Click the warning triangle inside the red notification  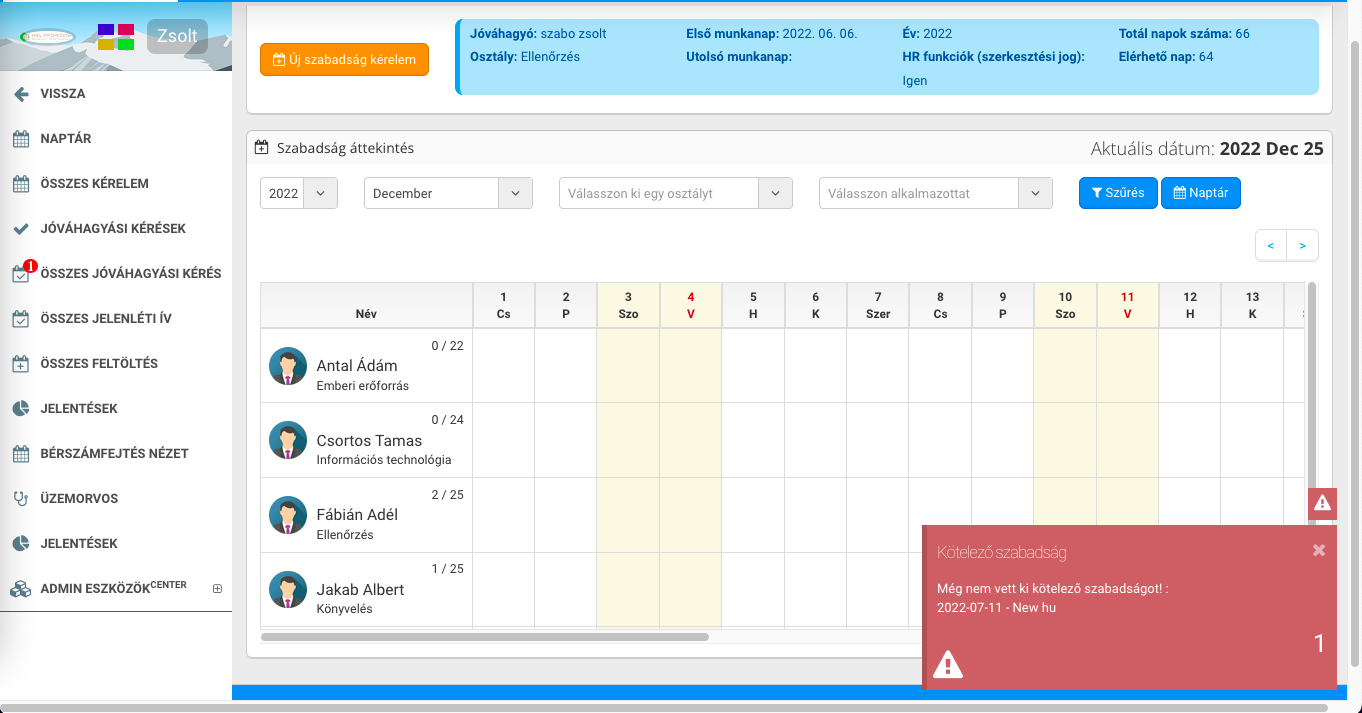(x=947, y=664)
